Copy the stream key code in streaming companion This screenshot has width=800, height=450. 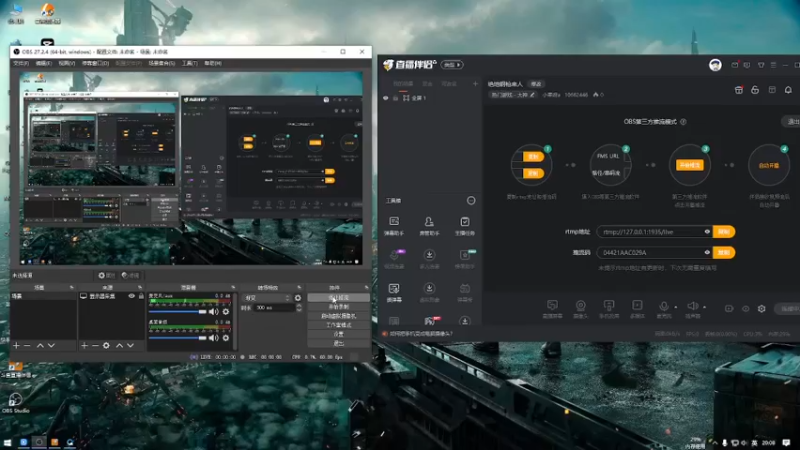click(x=723, y=253)
